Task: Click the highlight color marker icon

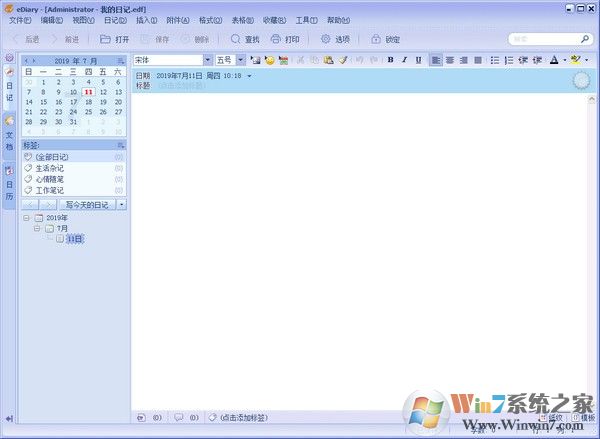Action: [576, 60]
